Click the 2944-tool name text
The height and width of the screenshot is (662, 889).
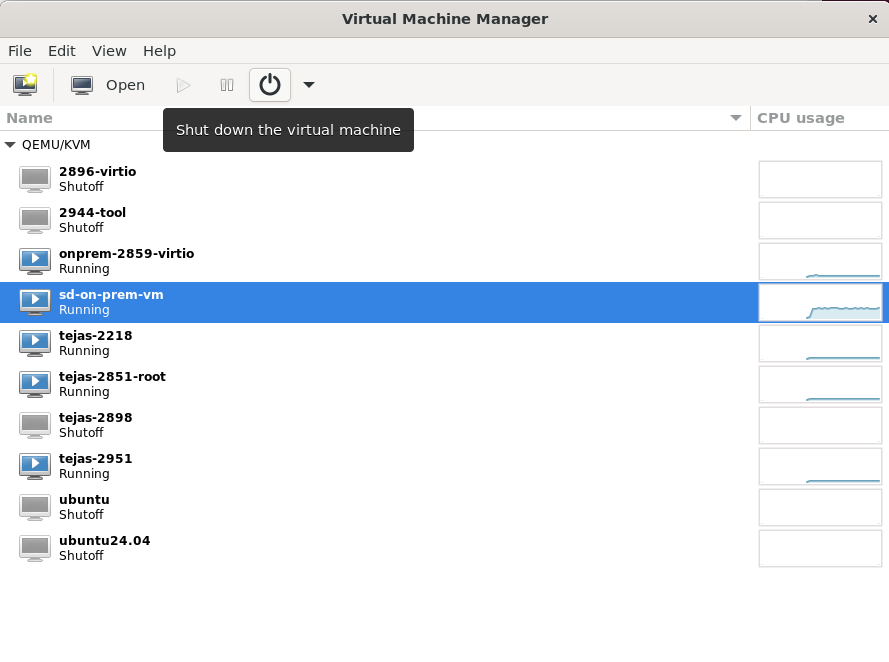click(92, 213)
